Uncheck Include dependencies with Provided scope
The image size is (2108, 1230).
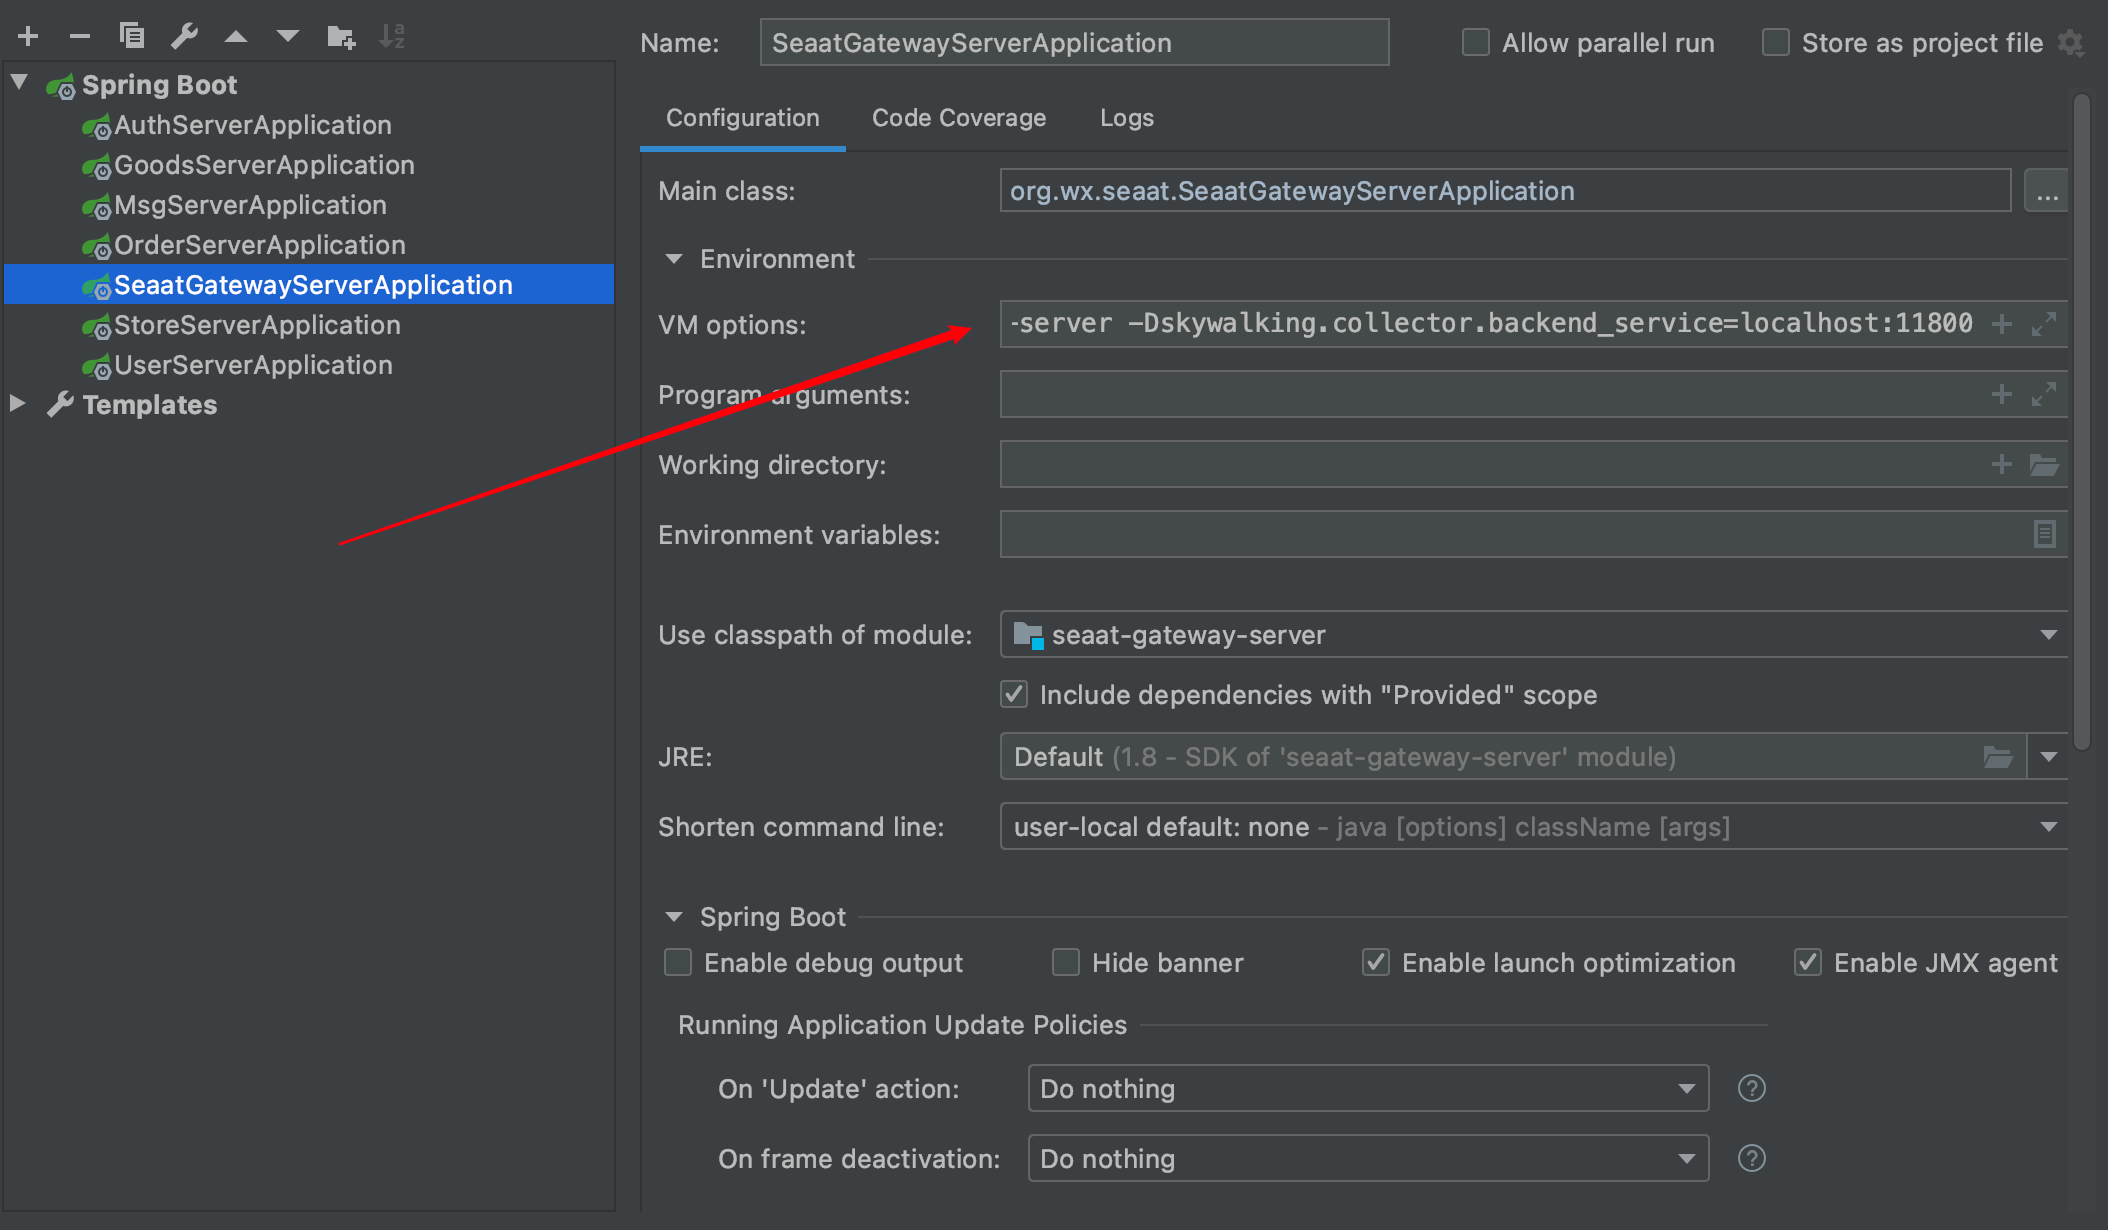1014,694
